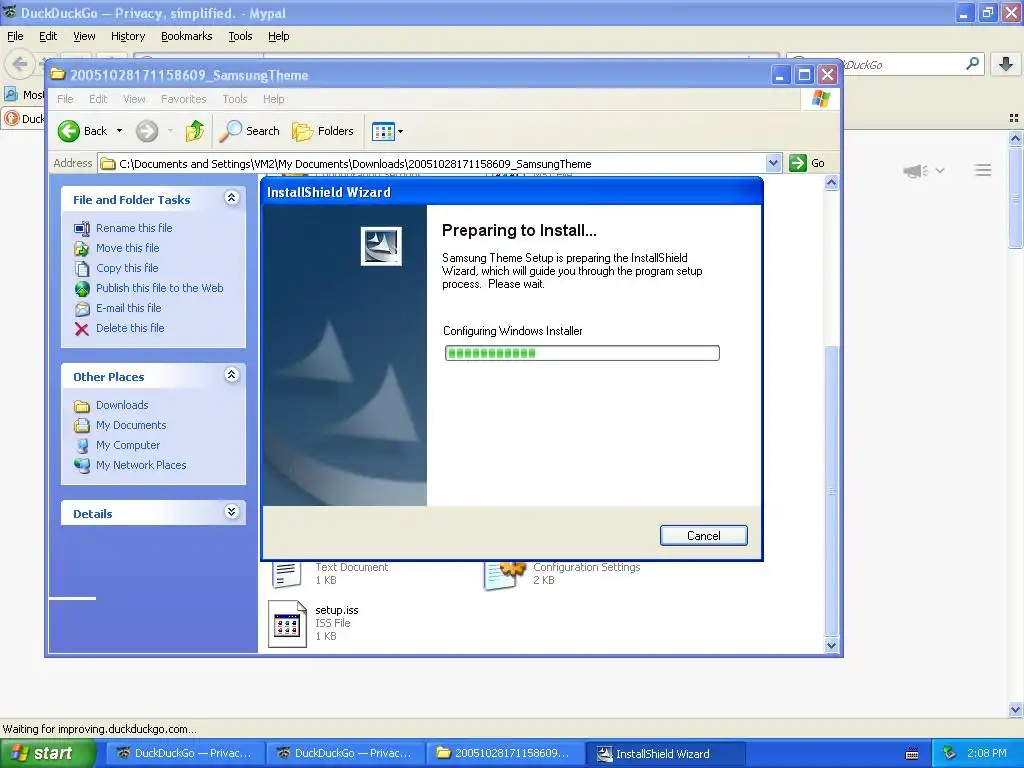
Task: Click the browser Back arrow button
Action: [20, 64]
